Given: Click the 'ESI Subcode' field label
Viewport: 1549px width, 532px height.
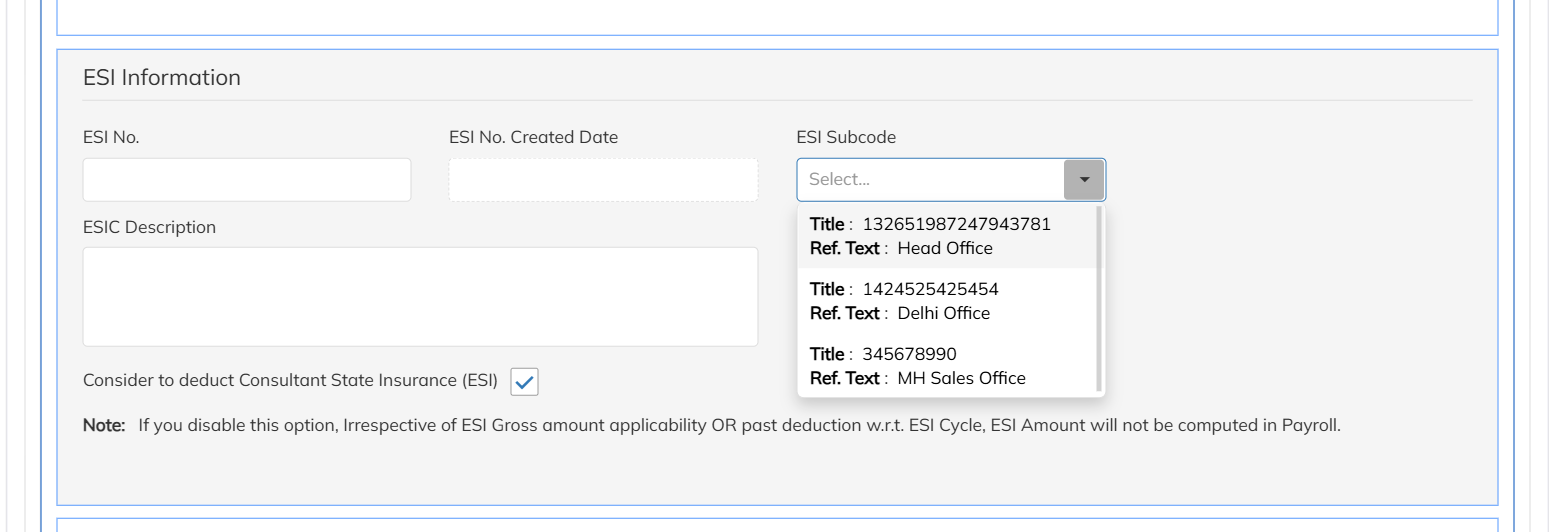Looking at the screenshot, I should (x=846, y=137).
